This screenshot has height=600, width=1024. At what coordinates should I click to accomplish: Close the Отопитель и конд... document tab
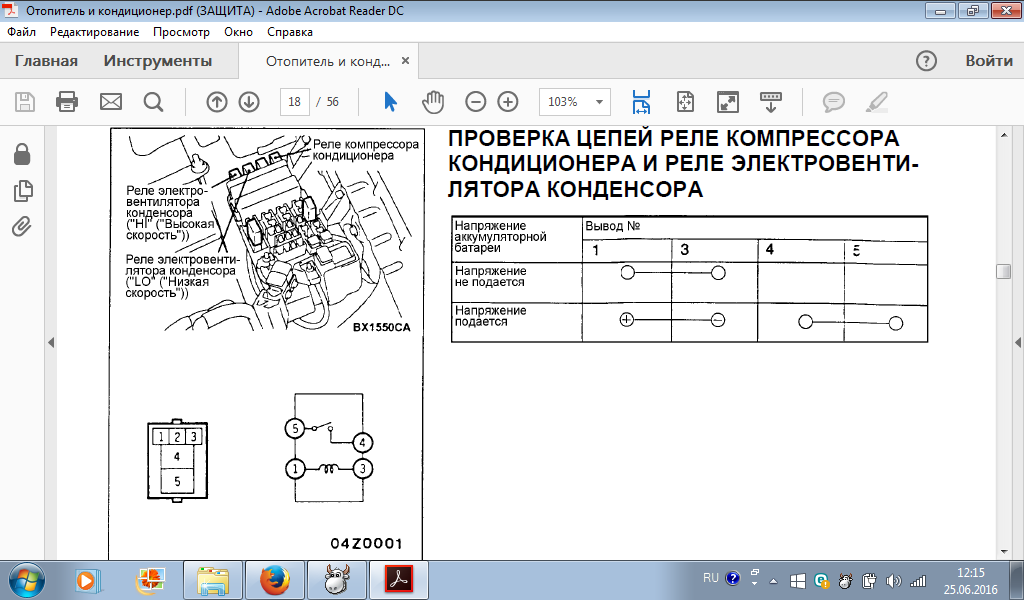point(405,61)
